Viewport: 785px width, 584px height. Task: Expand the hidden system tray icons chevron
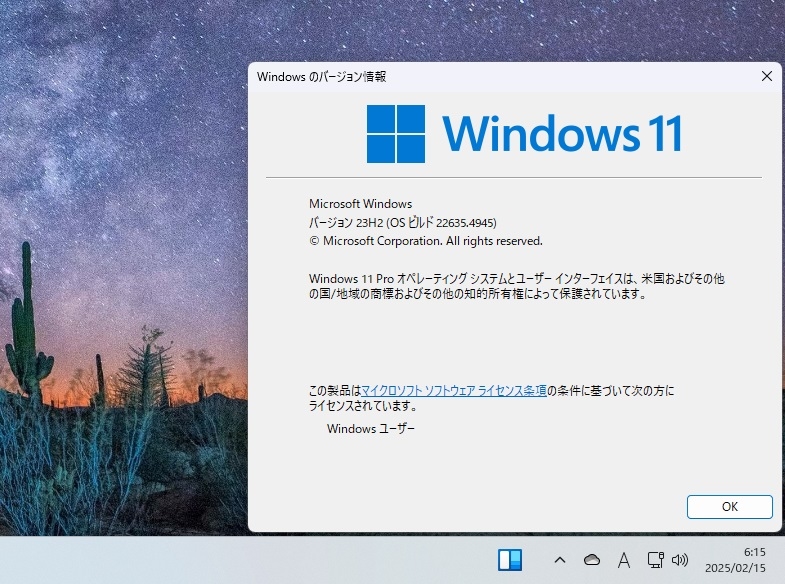(560, 559)
